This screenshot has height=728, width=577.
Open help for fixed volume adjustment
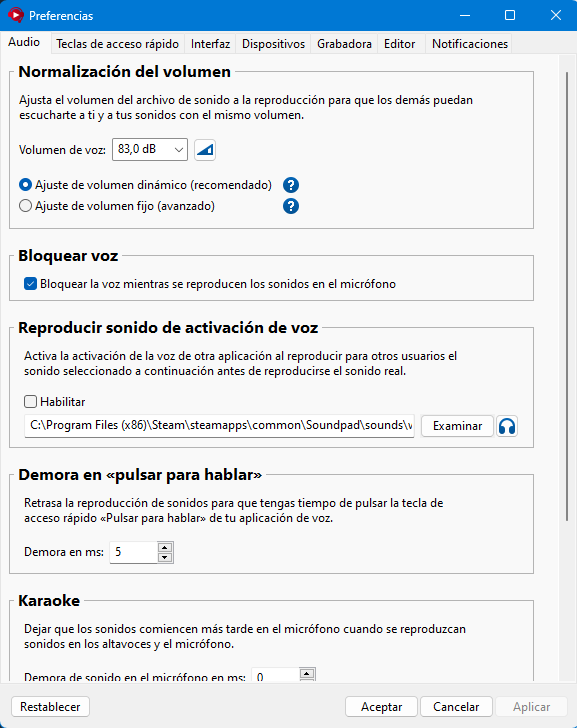click(291, 206)
